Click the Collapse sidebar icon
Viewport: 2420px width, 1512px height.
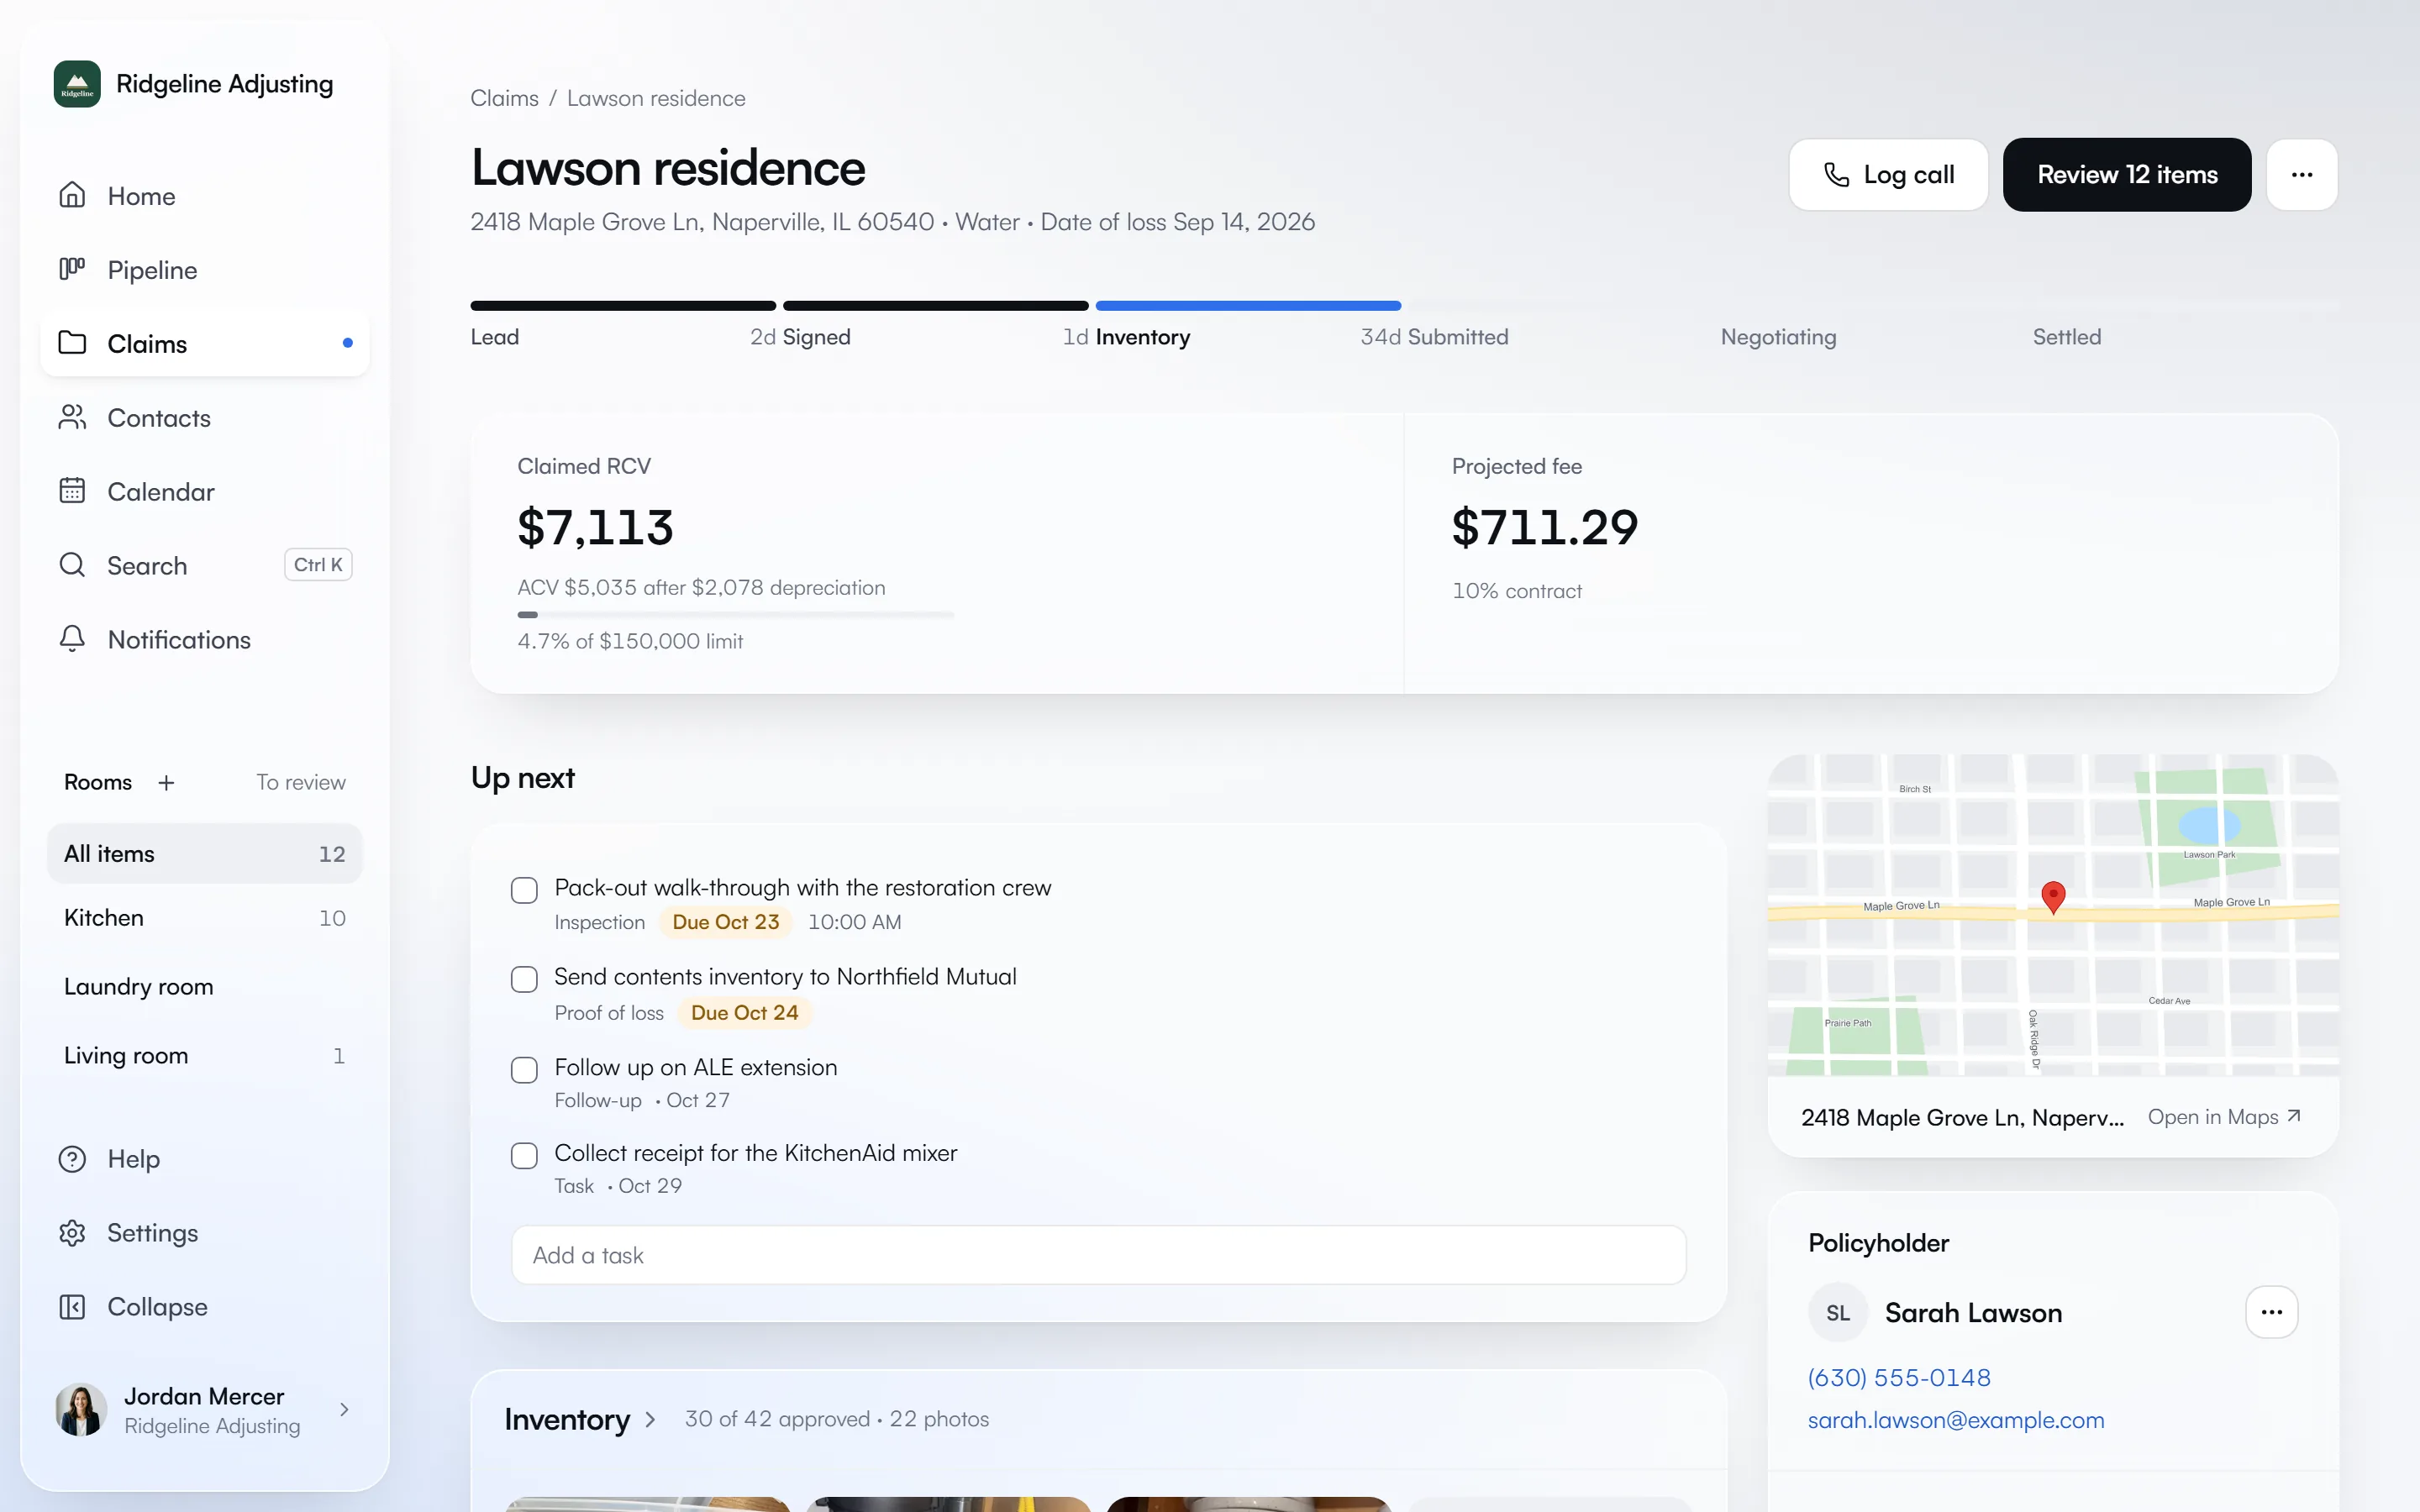pos(72,1306)
